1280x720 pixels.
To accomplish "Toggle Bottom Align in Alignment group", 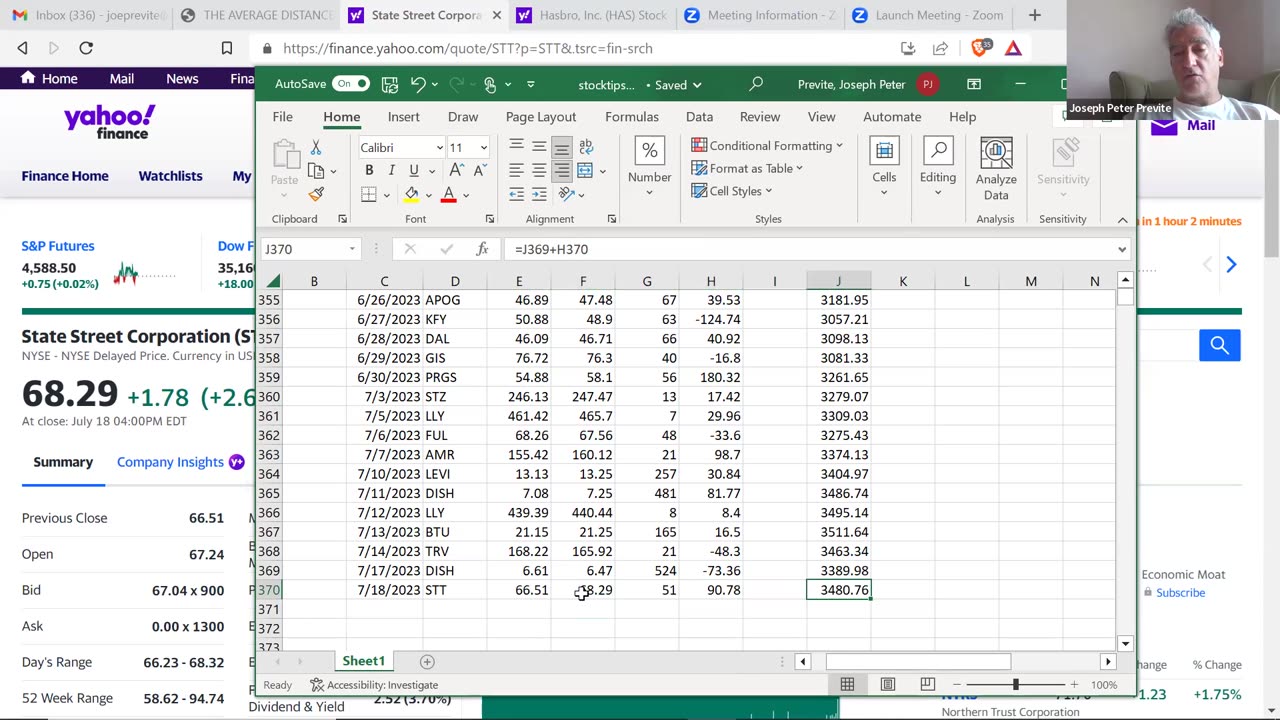I will click(x=562, y=147).
